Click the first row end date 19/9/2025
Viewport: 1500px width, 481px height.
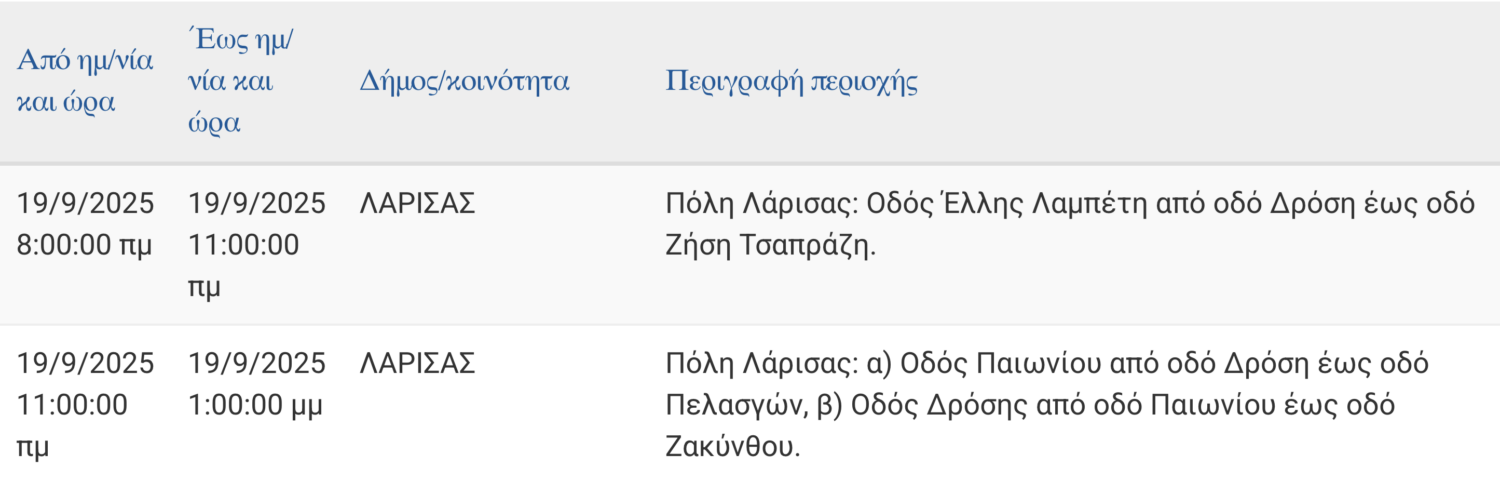(x=257, y=204)
